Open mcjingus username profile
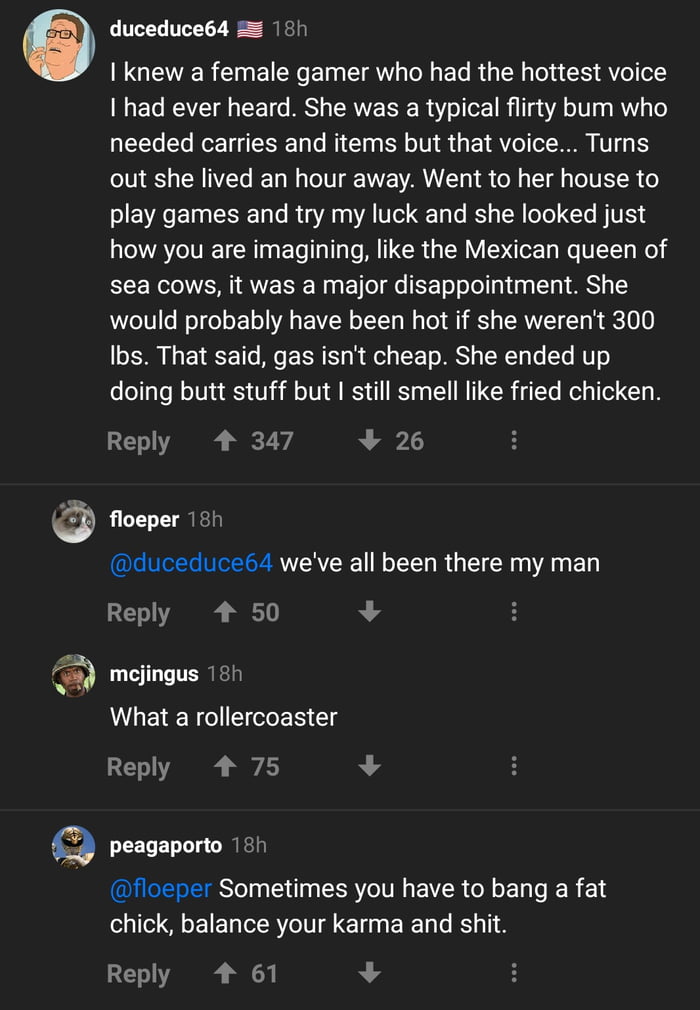 [153, 674]
